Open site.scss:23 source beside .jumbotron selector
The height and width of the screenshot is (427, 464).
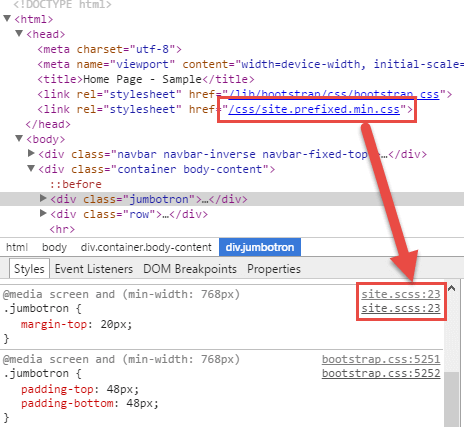pyautogui.click(x=401, y=308)
